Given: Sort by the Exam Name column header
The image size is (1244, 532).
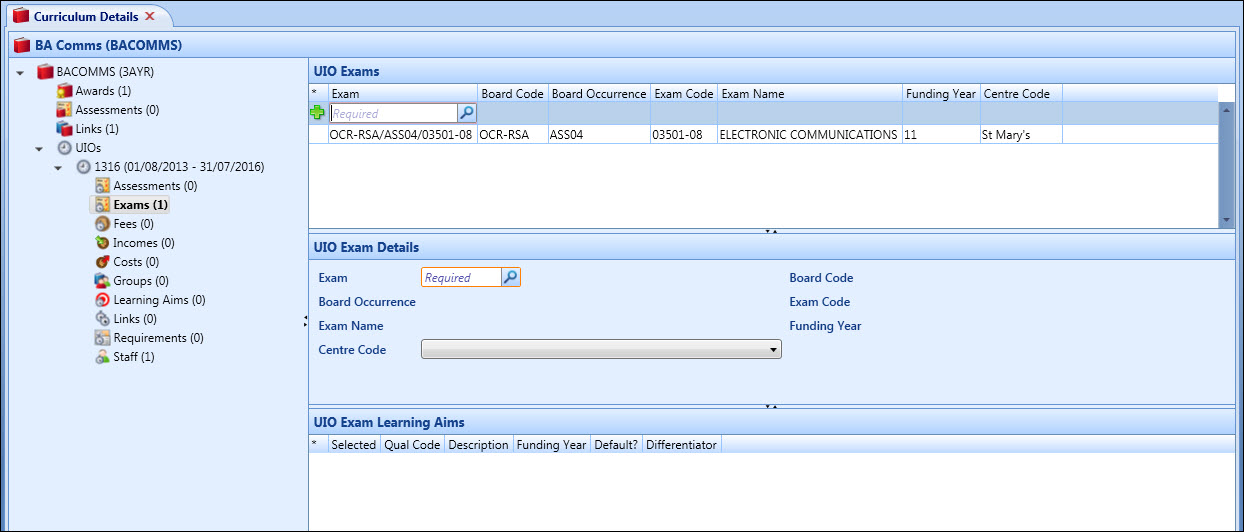Looking at the screenshot, I should click(x=810, y=93).
